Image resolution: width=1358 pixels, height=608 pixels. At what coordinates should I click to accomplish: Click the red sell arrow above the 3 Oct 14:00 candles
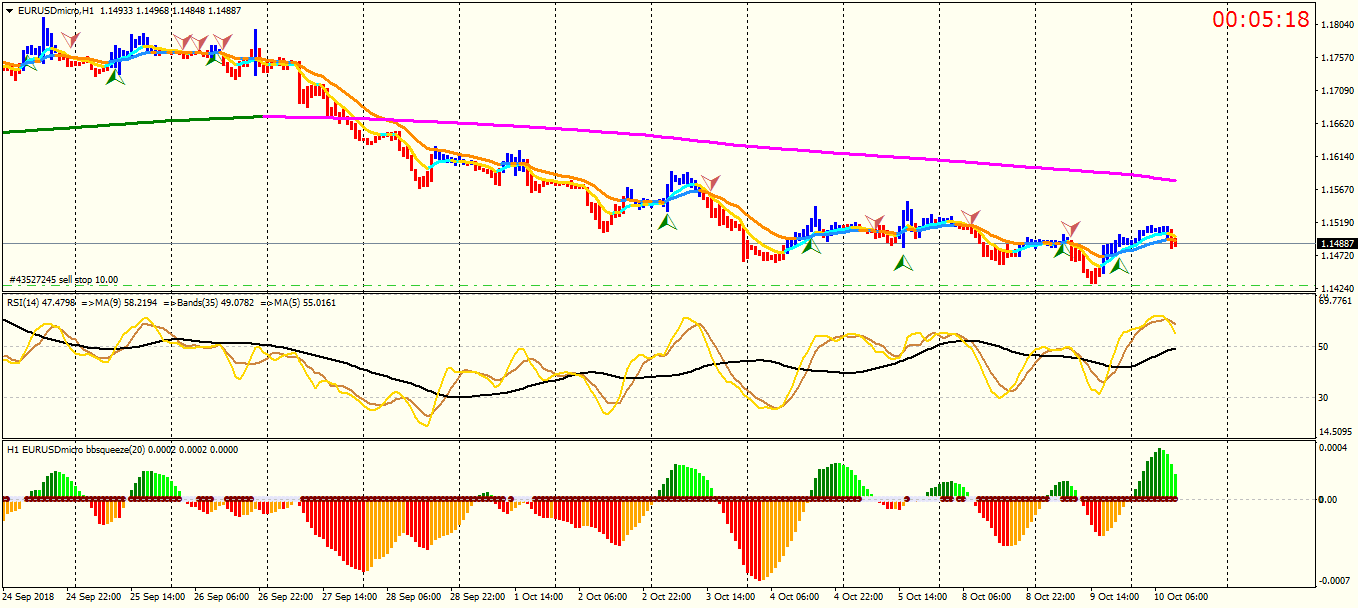click(x=710, y=183)
